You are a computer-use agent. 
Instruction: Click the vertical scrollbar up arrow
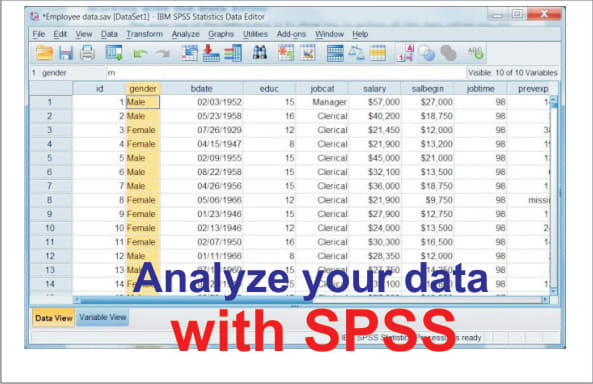click(554, 99)
